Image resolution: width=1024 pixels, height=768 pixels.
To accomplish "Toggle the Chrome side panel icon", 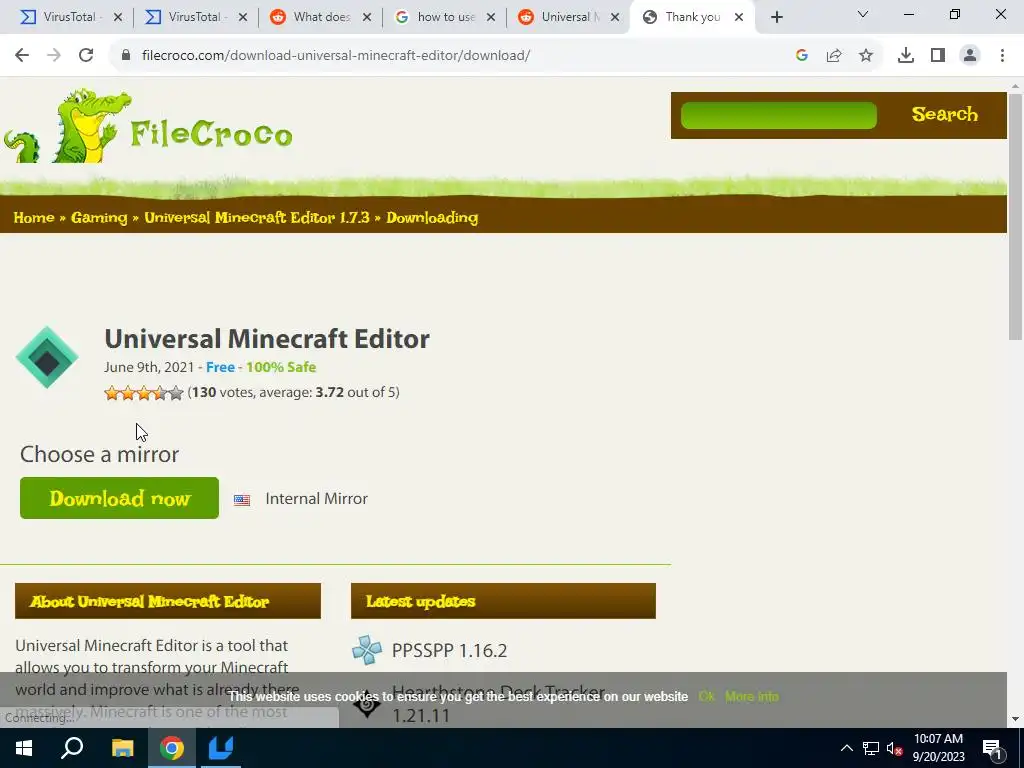I will [x=938, y=56].
